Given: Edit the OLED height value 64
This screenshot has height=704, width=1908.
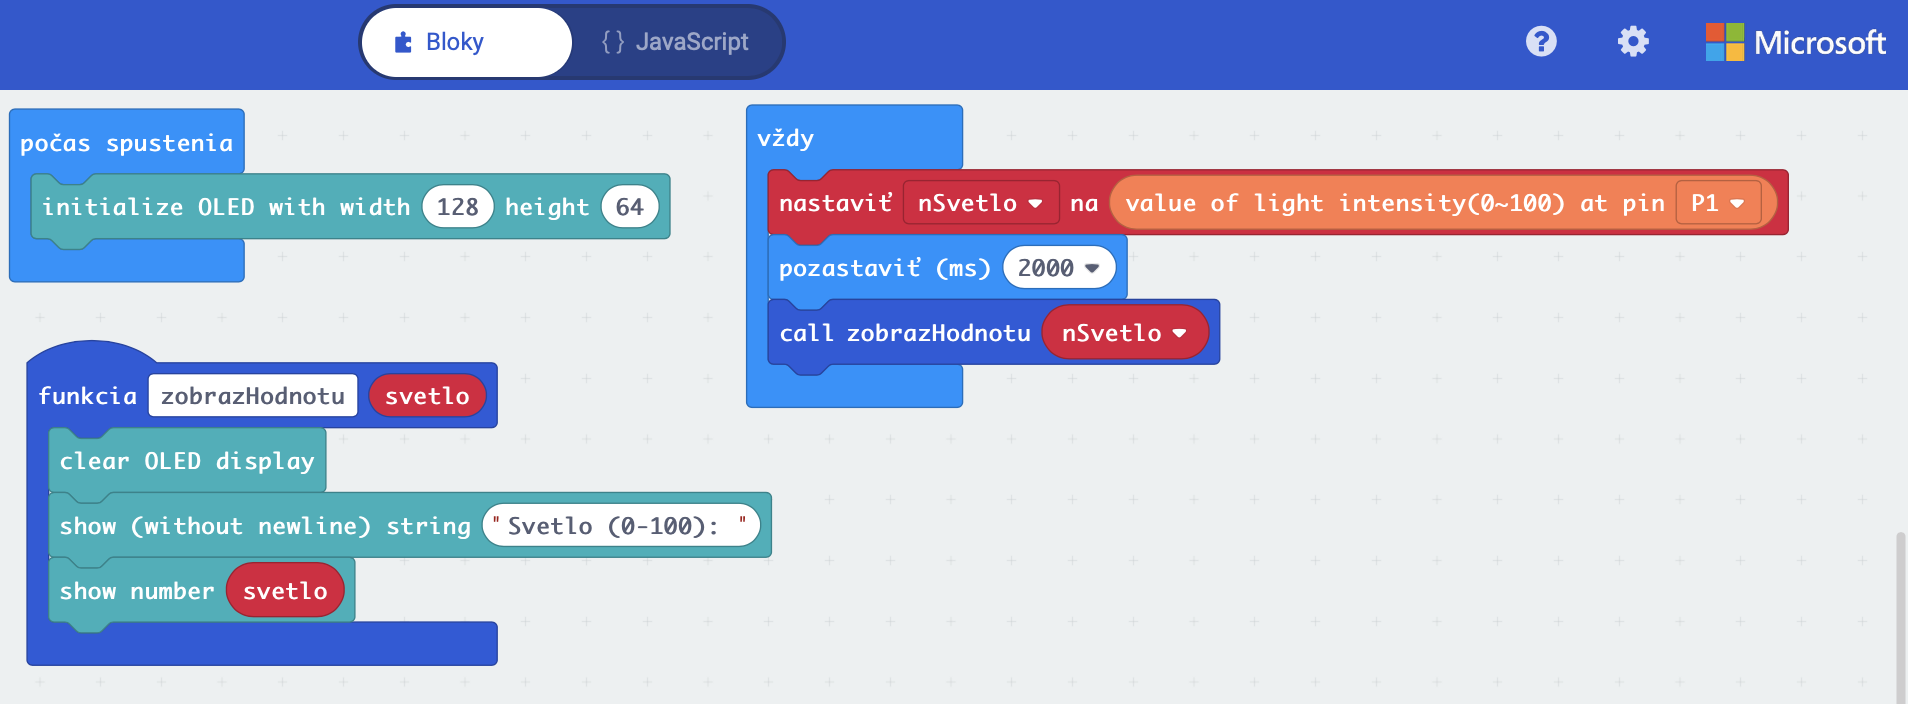Looking at the screenshot, I should tap(629, 207).
